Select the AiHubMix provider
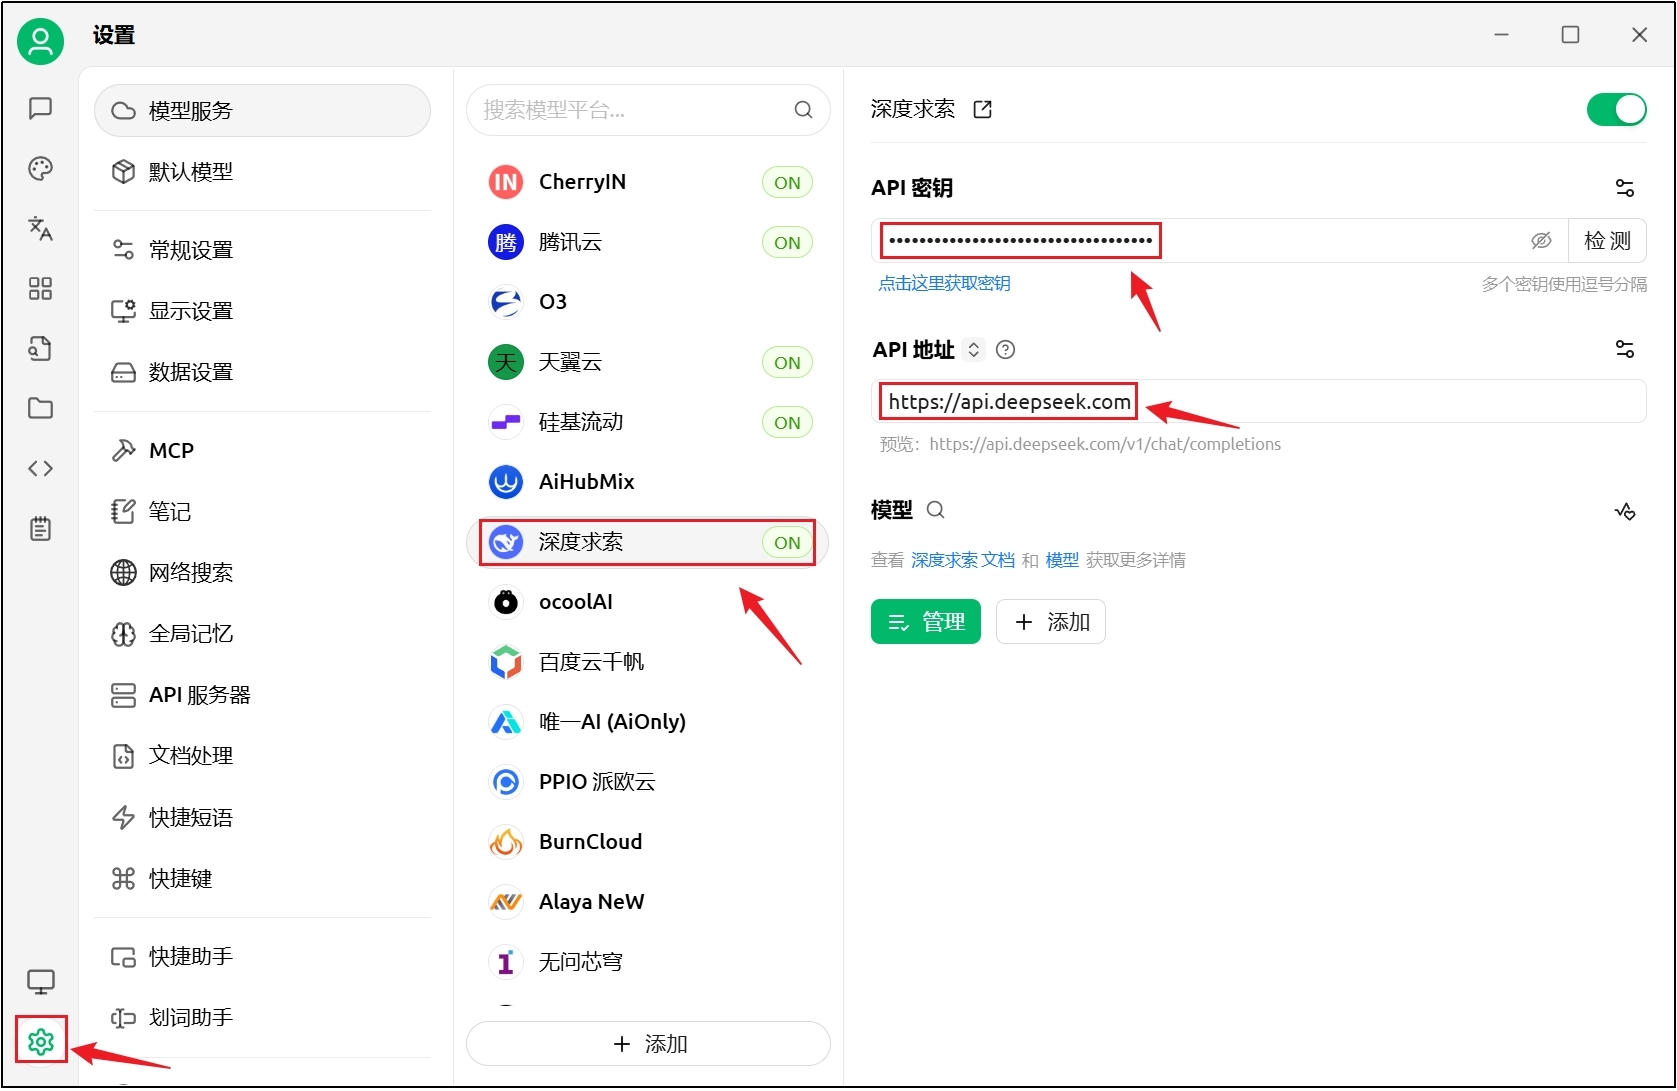Screen dimensions: 1677x1091 (x=648, y=482)
